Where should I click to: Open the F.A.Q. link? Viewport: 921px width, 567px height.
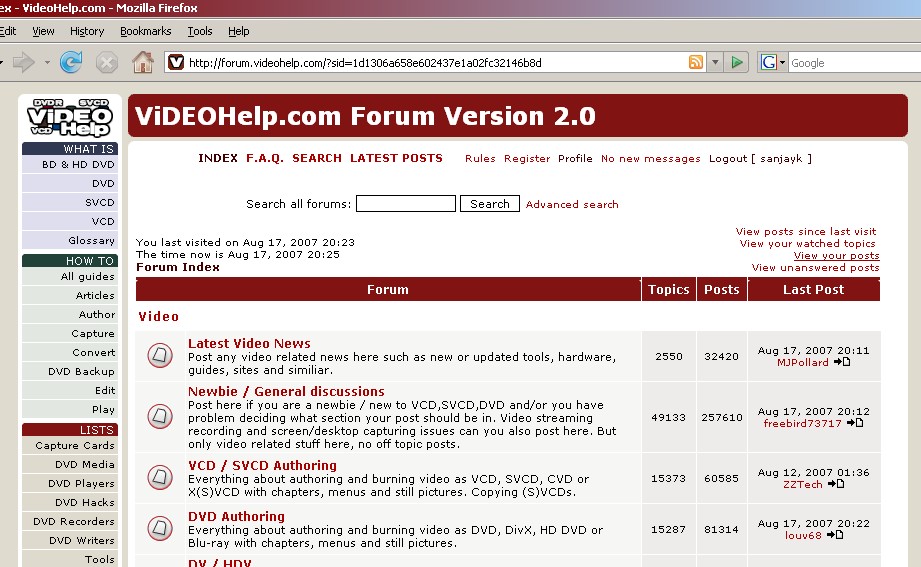click(x=265, y=158)
